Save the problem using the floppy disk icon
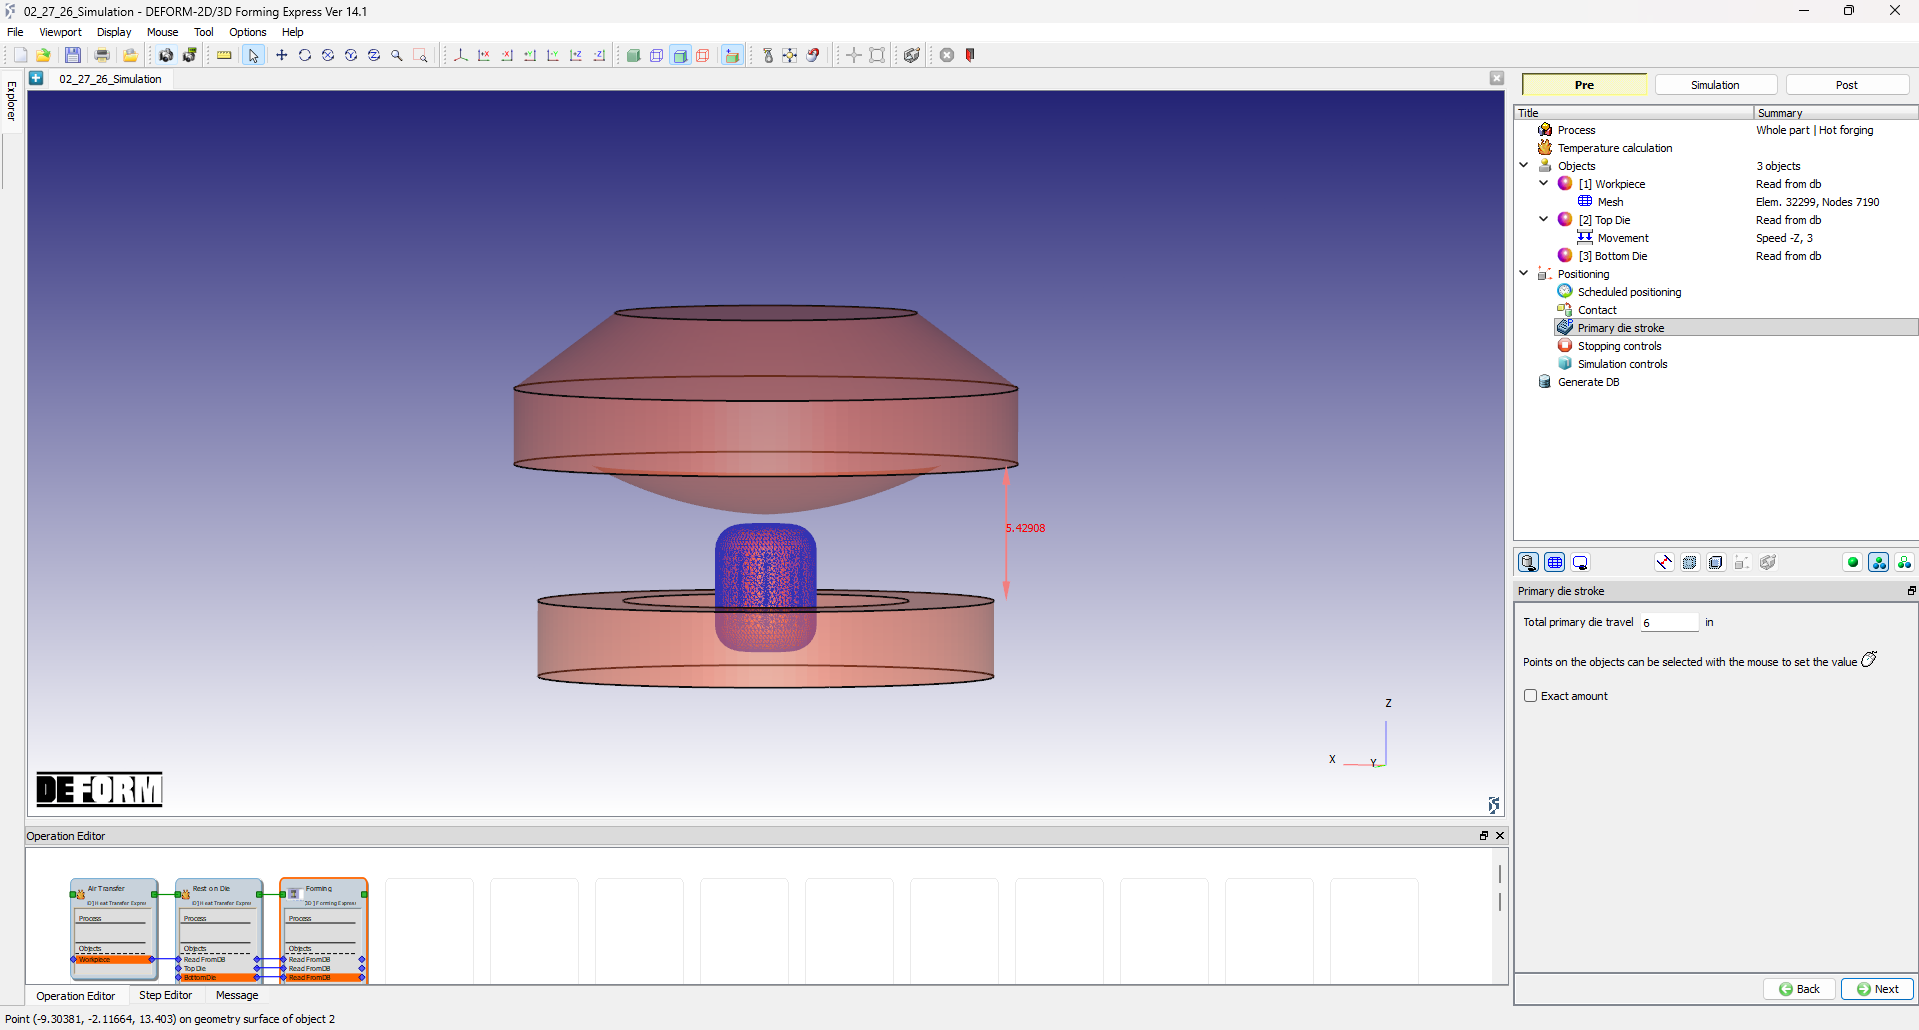The image size is (1919, 1030). (x=73, y=55)
